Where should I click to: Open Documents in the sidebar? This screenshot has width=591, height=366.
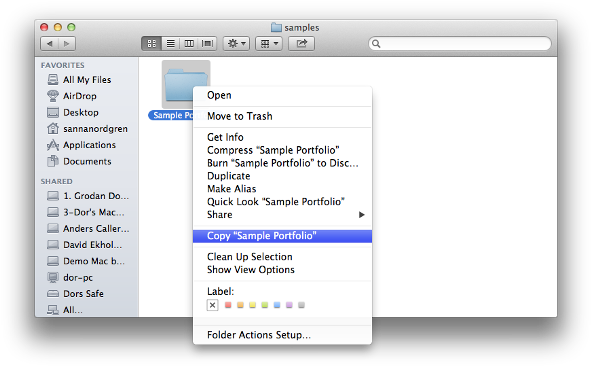[x=79, y=161]
